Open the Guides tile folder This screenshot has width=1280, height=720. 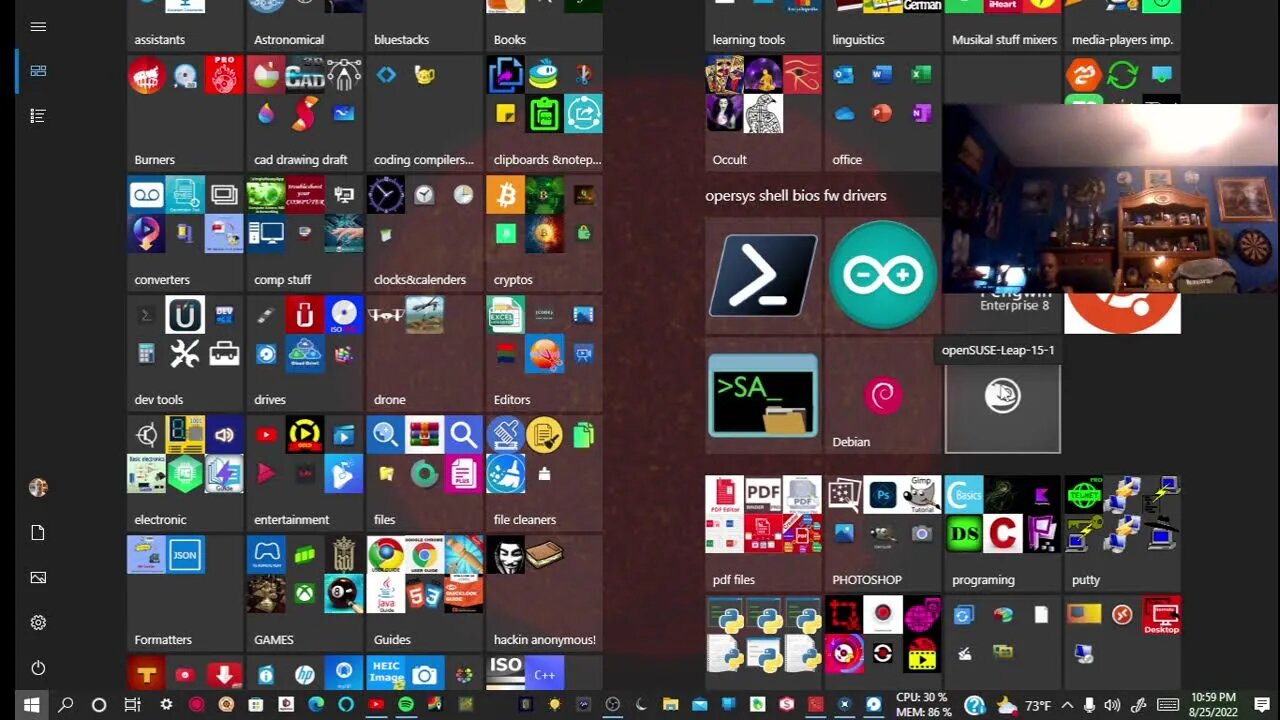(425, 592)
